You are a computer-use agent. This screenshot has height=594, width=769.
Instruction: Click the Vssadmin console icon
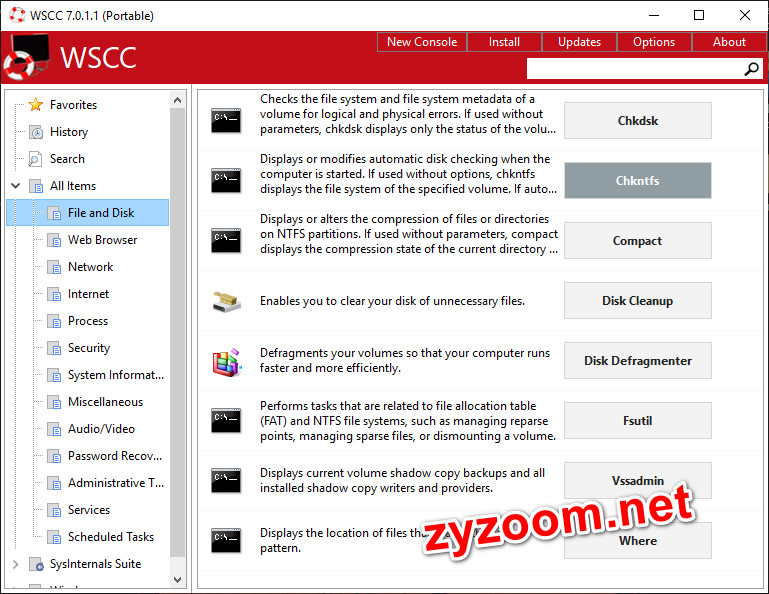[x=226, y=480]
